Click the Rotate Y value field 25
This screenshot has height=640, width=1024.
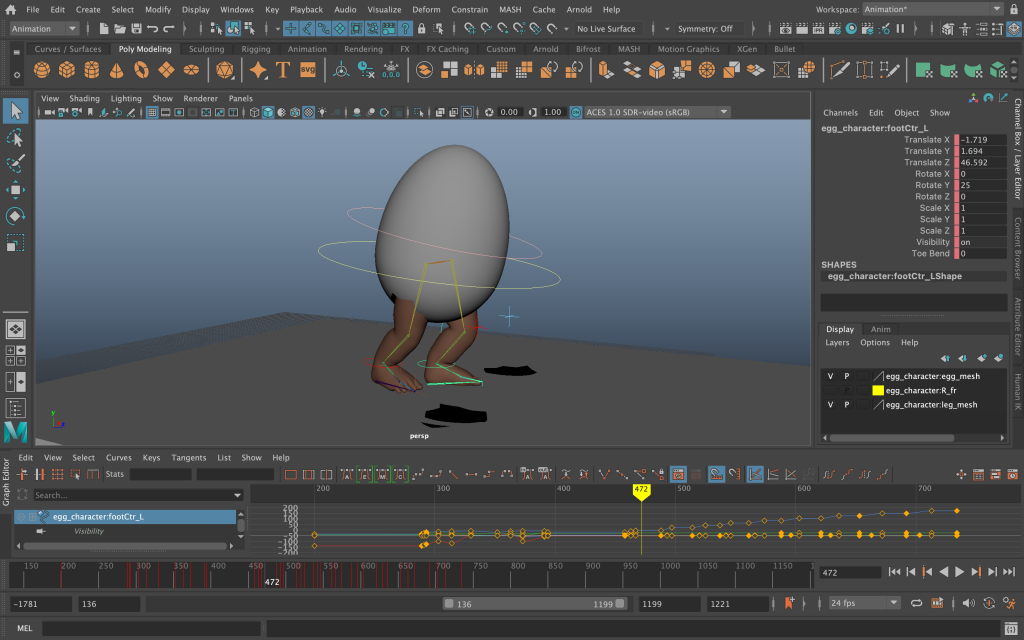point(983,185)
